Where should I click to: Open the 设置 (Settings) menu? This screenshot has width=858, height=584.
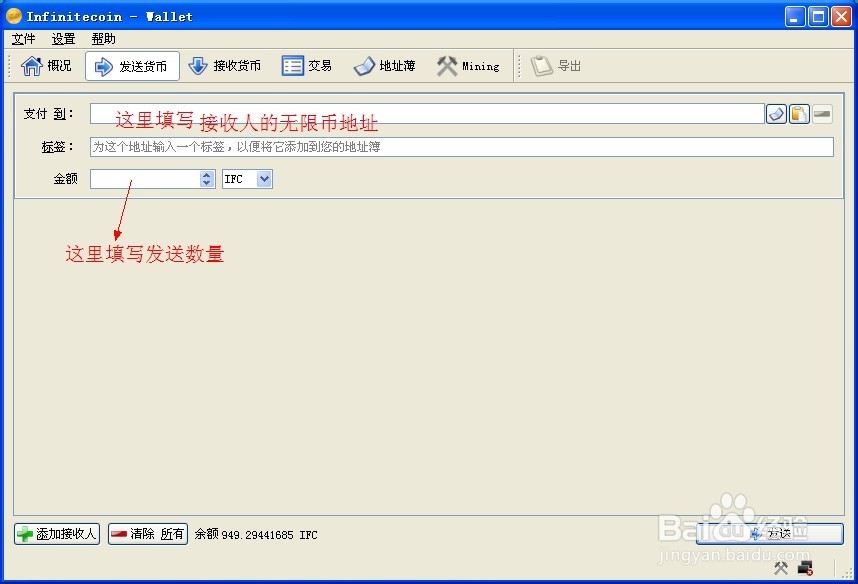coord(62,38)
